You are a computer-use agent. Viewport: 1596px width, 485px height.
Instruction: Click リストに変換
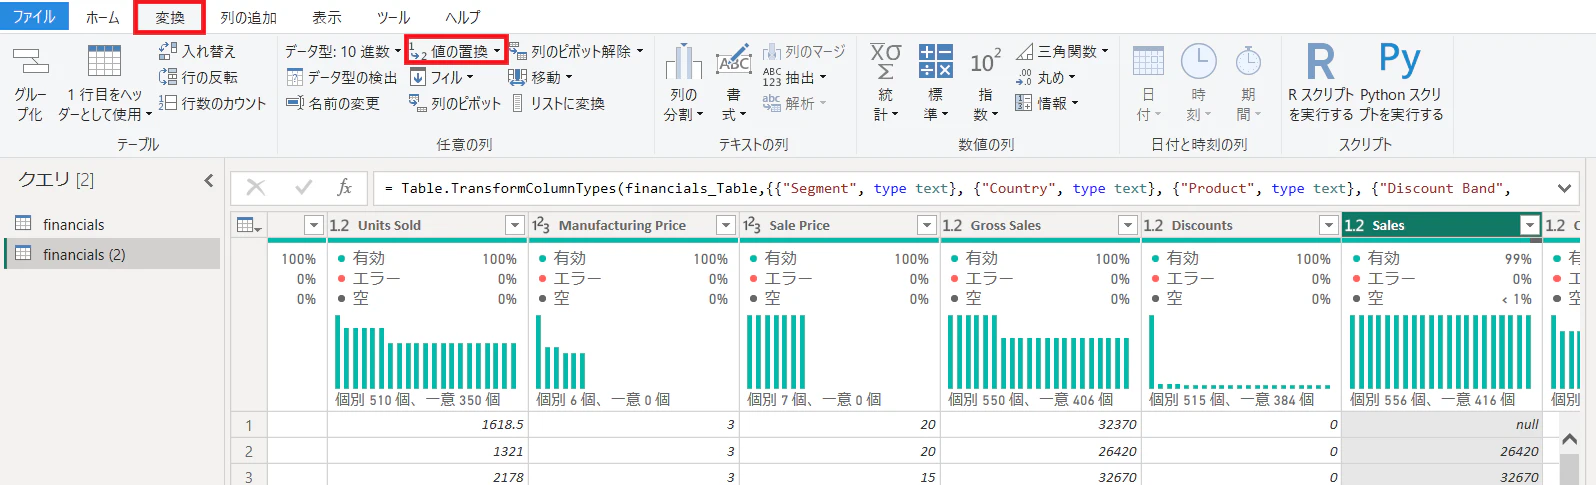point(558,103)
